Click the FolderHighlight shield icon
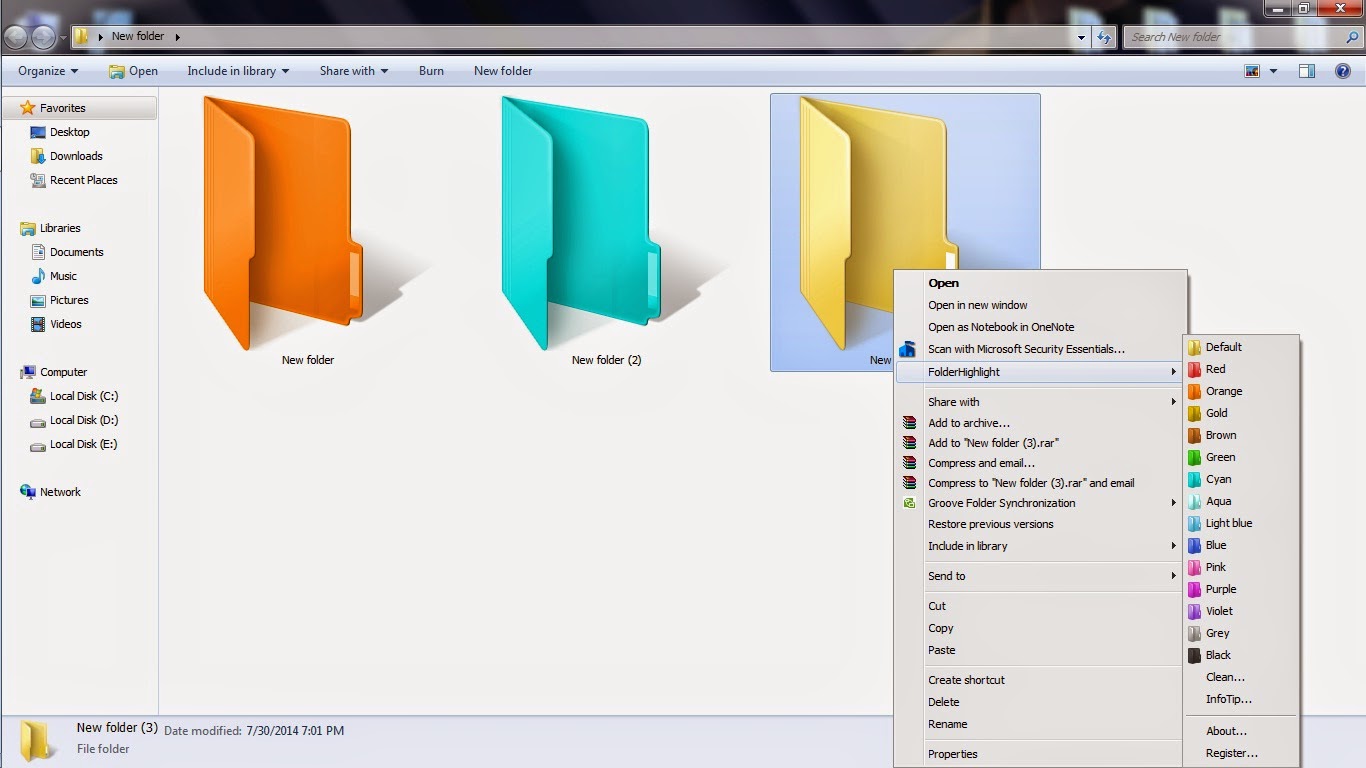 pos(910,371)
